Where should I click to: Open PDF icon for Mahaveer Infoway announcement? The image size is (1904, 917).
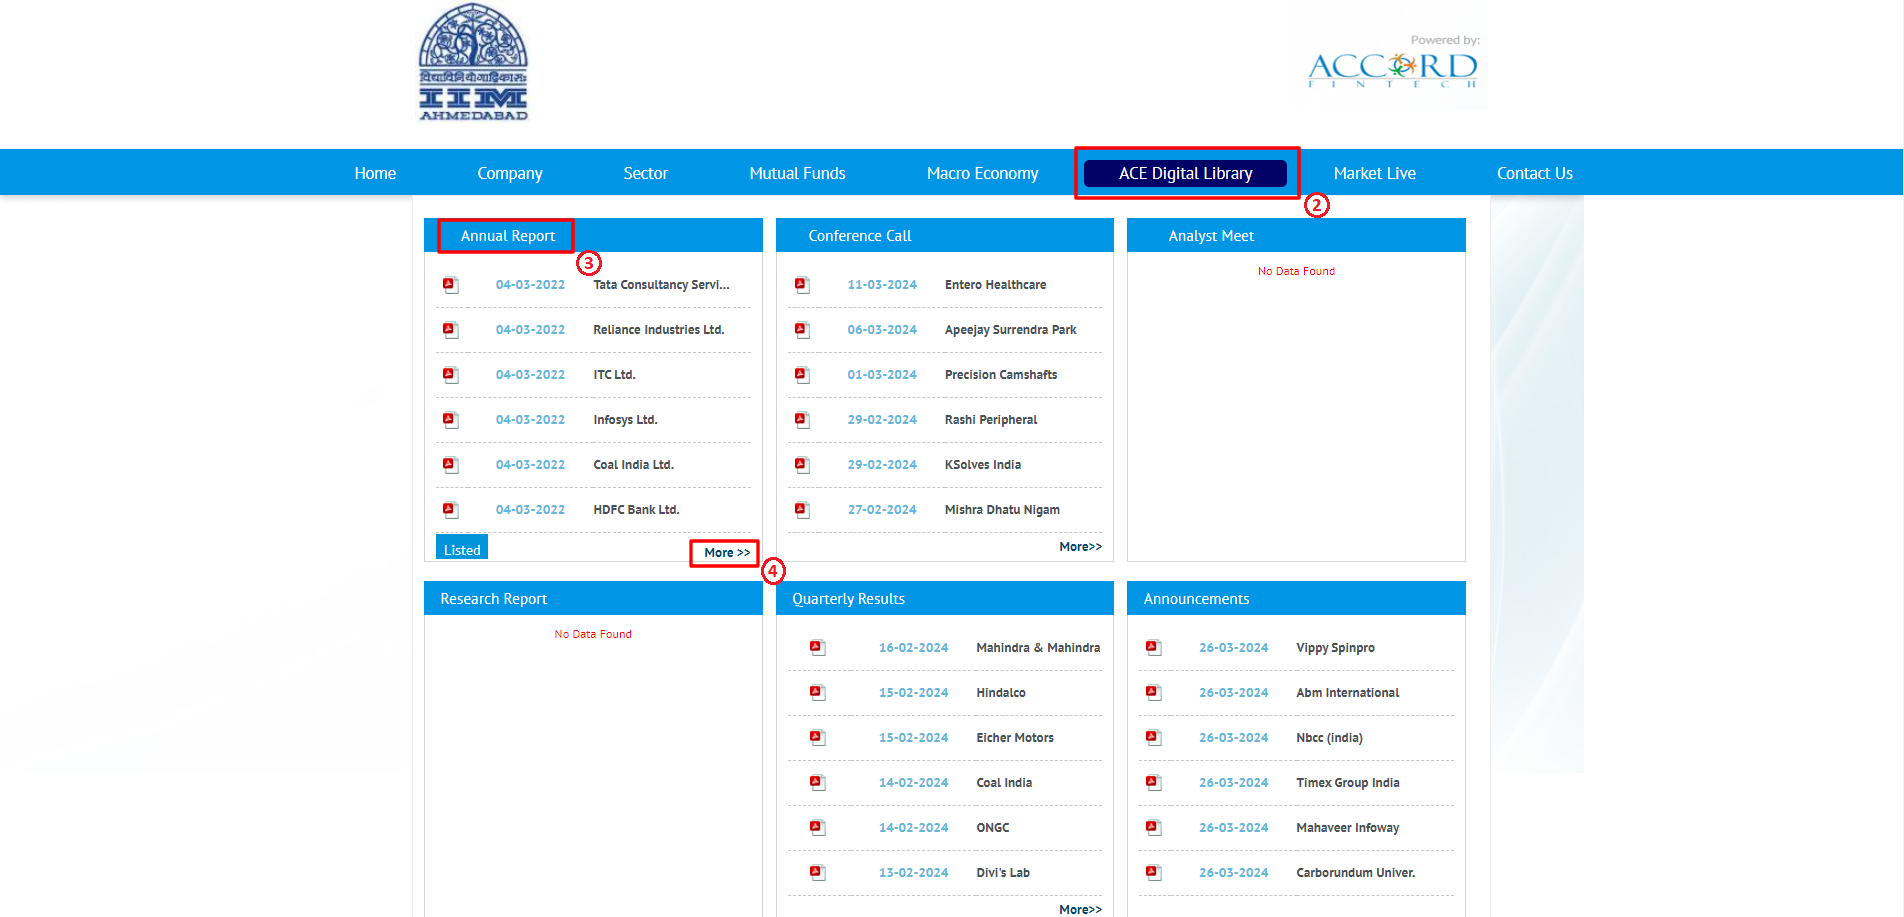[x=1154, y=828]
